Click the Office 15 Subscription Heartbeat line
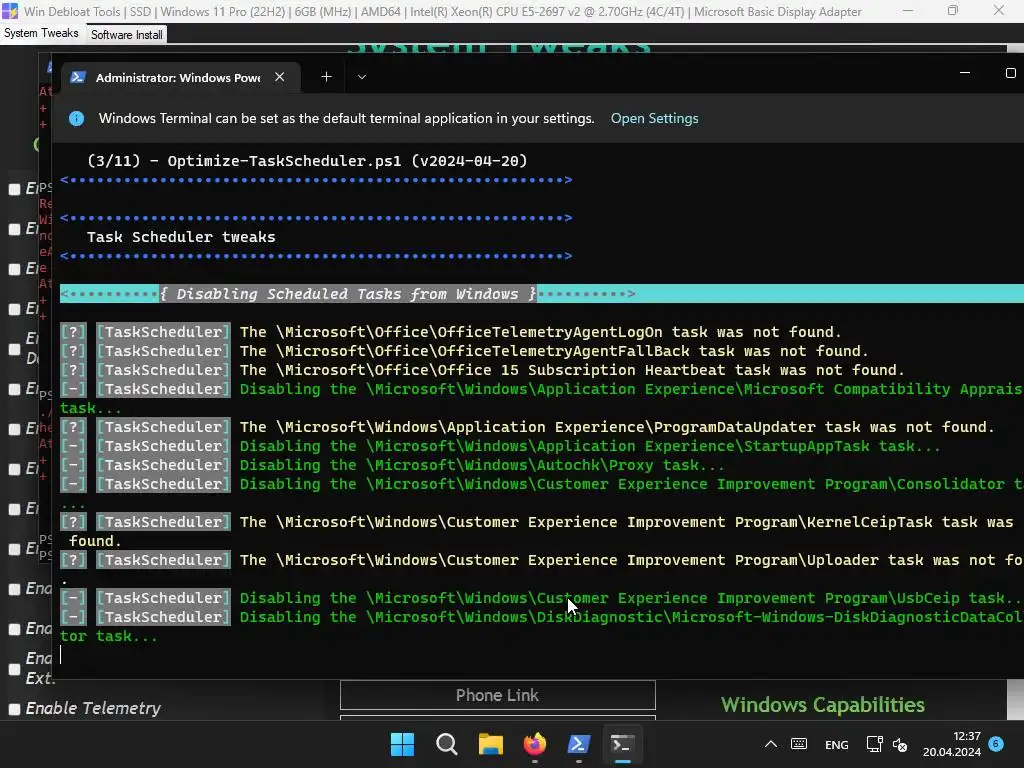Screen dimensions: 1024x768 (x=483, y=370)
